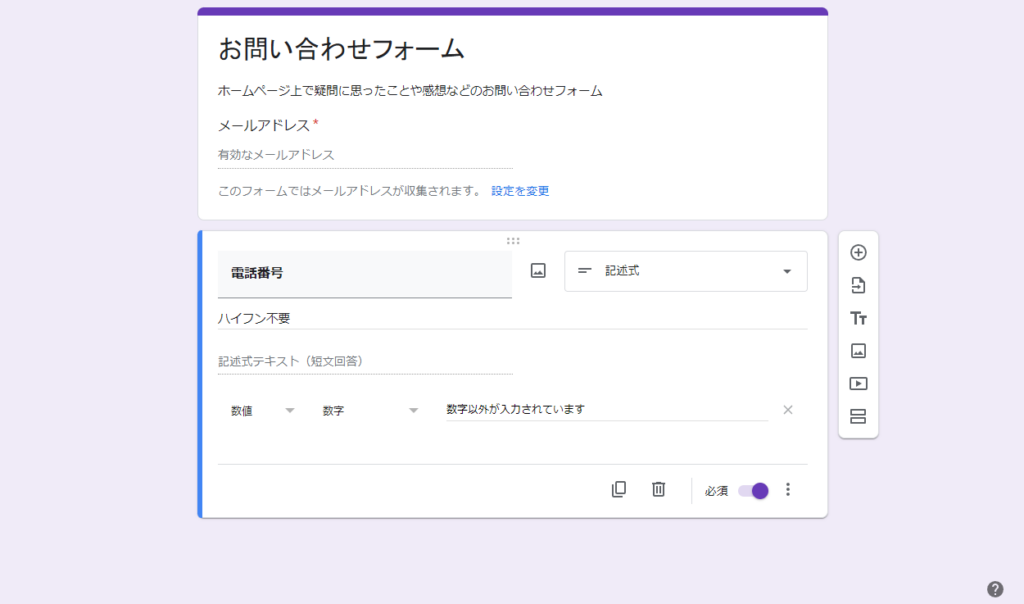This screenshot has height=604, width=1024.
Task: Click the drag handle dots on the question card
Action: [513, 241]
